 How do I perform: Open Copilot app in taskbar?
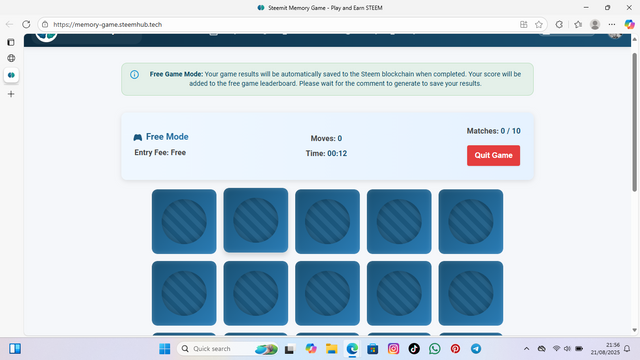(x=311, y=349)
